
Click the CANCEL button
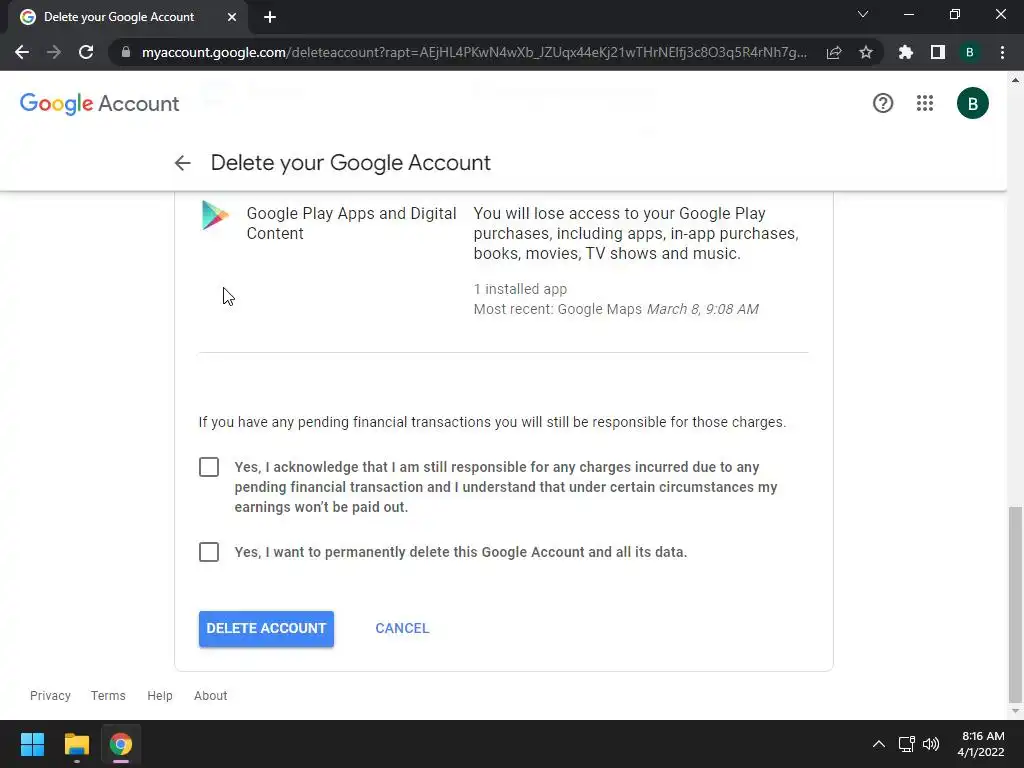(402, 628)
